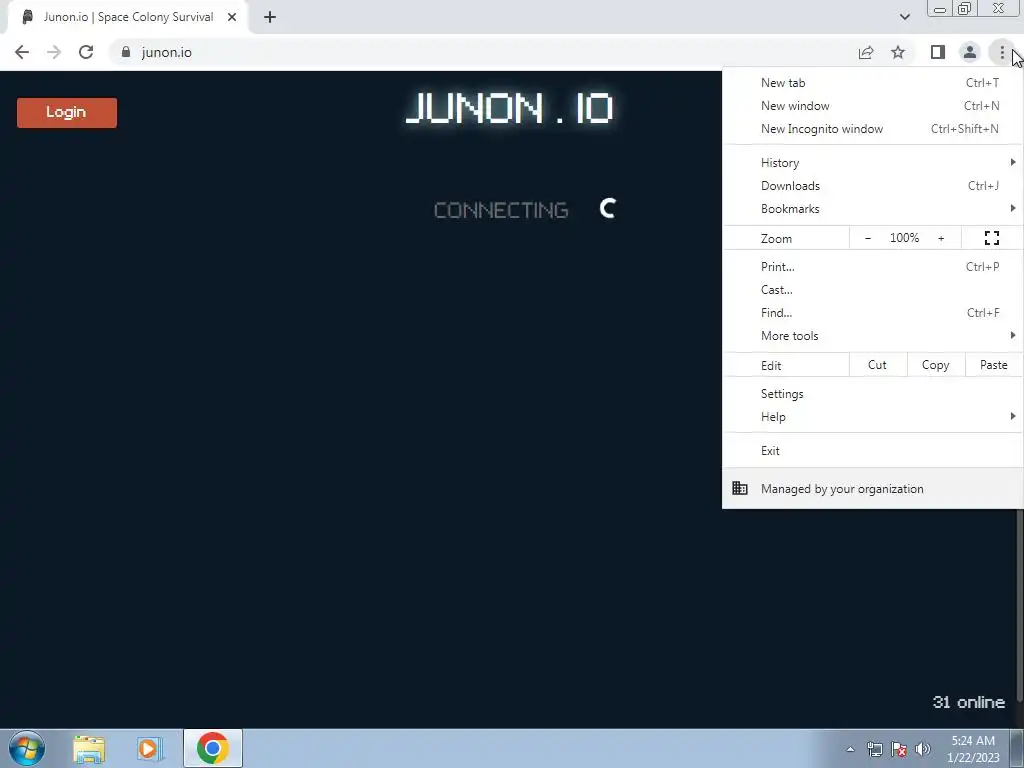Decrease zoom with the minus button
1024x768 pixels.
(x=867, y=238)
